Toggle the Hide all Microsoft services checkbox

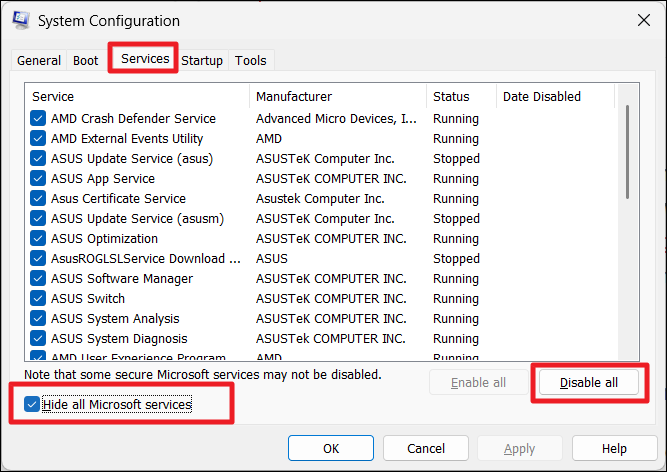click(33, 404)
